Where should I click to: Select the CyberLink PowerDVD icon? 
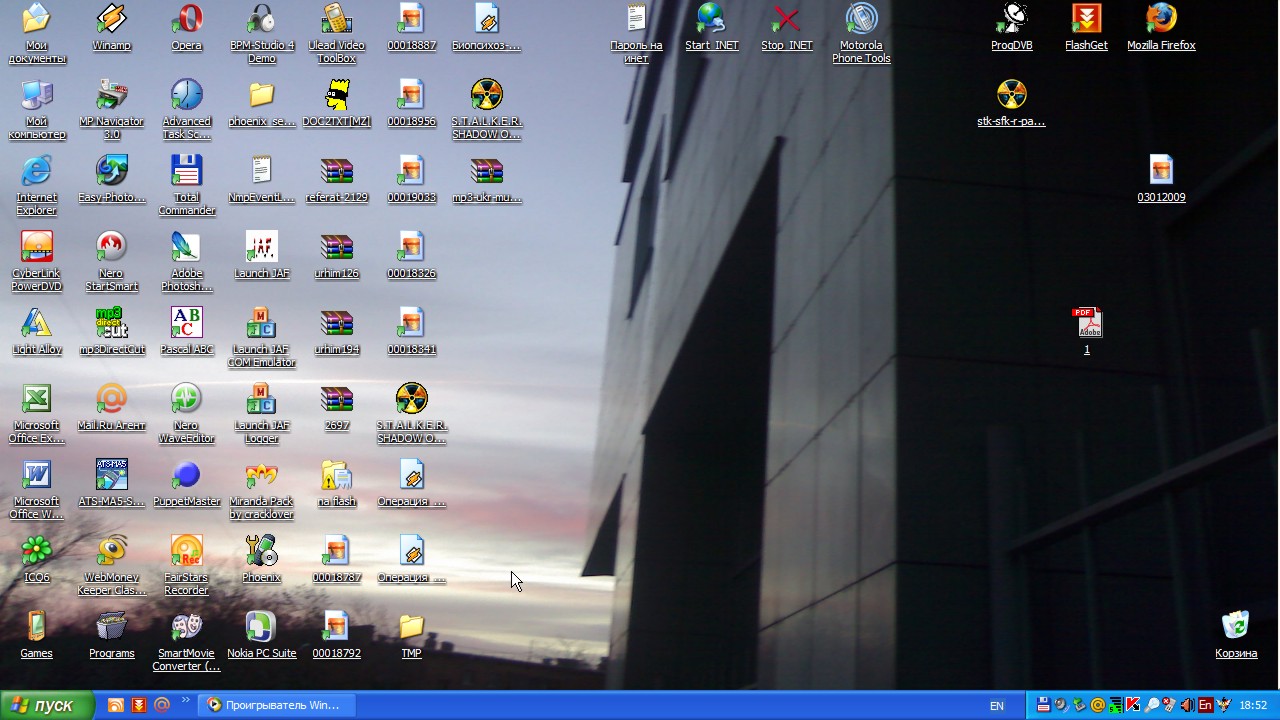coord(36,260)
